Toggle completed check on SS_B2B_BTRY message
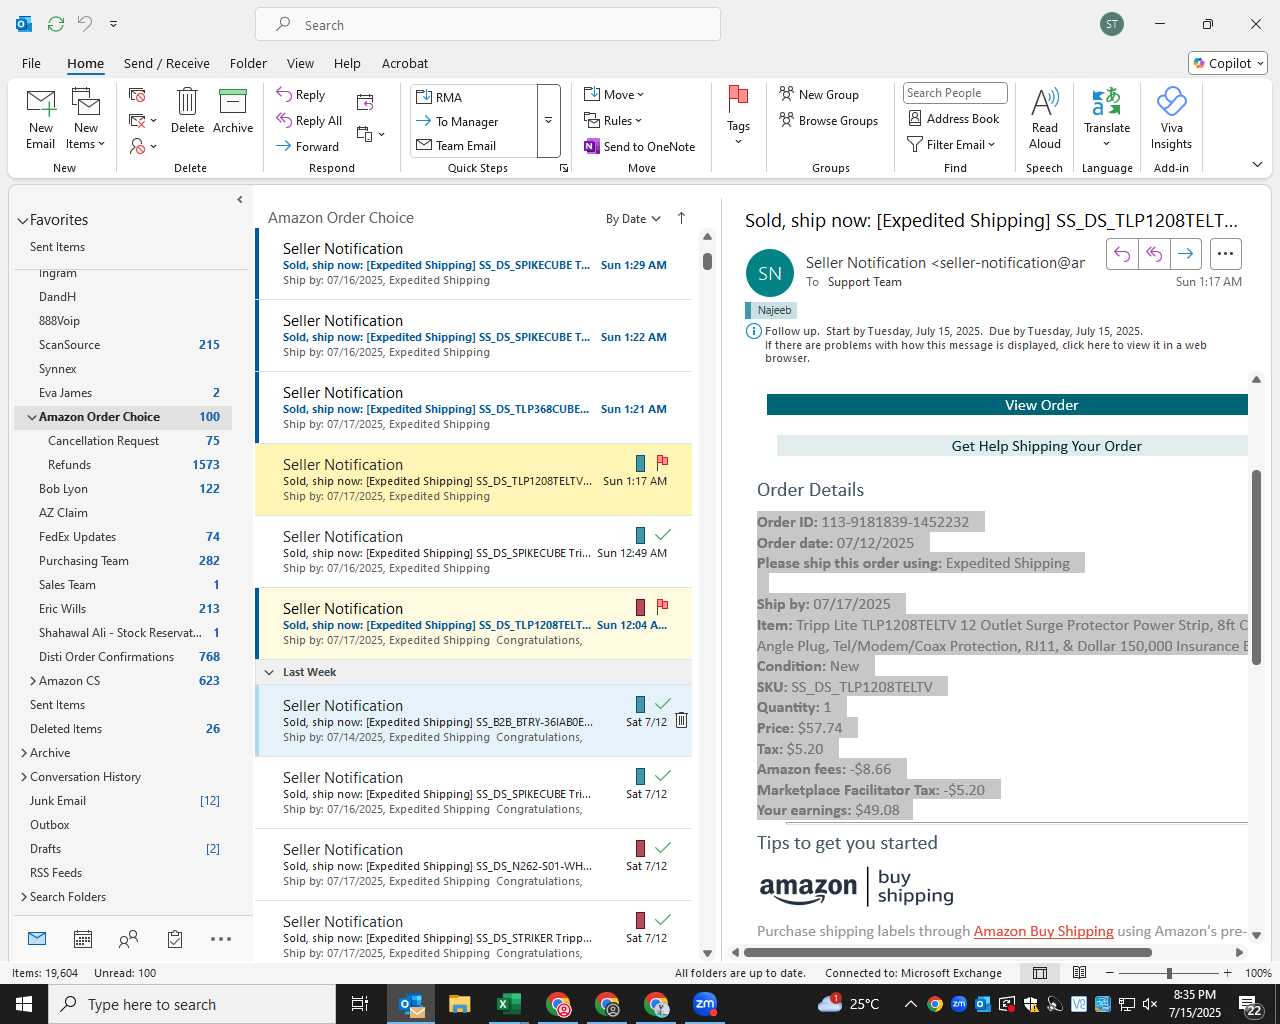Image resolution: width=1280 pixels, height=1024 pixels. pos(662,704)
